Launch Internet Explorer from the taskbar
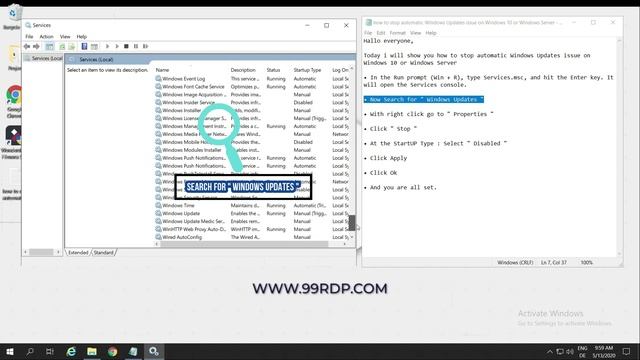The image size is (640, 360). coord(71,351)
